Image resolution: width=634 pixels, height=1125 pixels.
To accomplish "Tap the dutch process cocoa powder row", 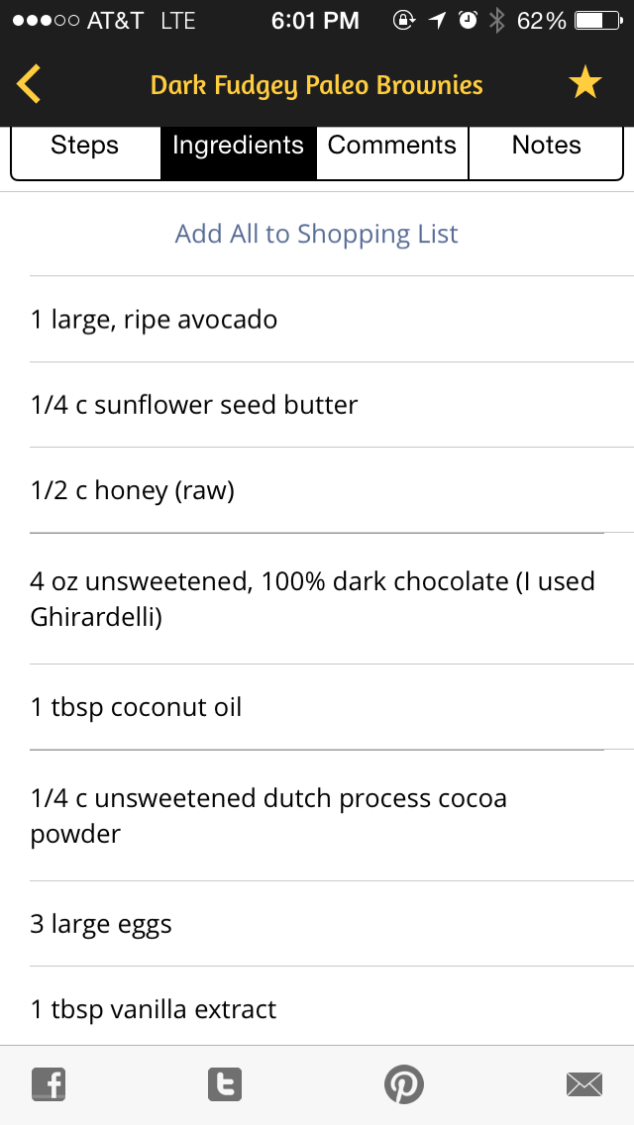I will 317,816.
